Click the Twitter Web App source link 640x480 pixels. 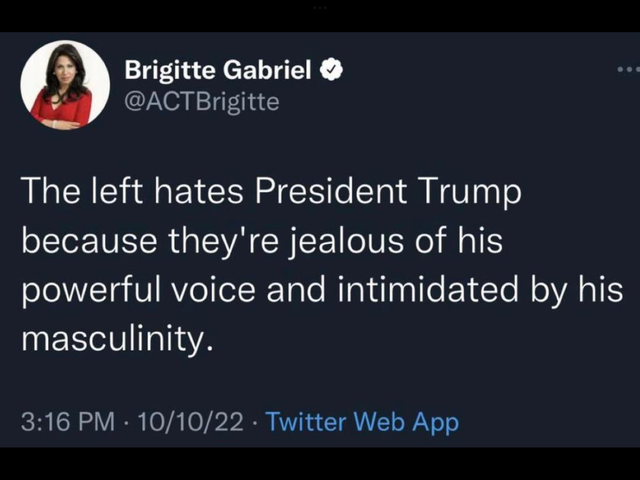362,422
